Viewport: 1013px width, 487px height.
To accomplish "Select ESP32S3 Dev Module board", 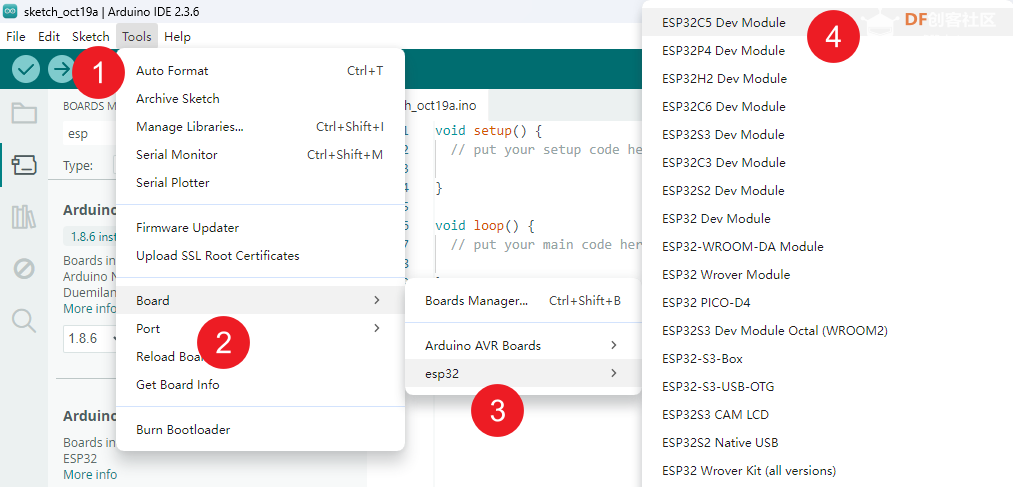I will click(723, 134).
